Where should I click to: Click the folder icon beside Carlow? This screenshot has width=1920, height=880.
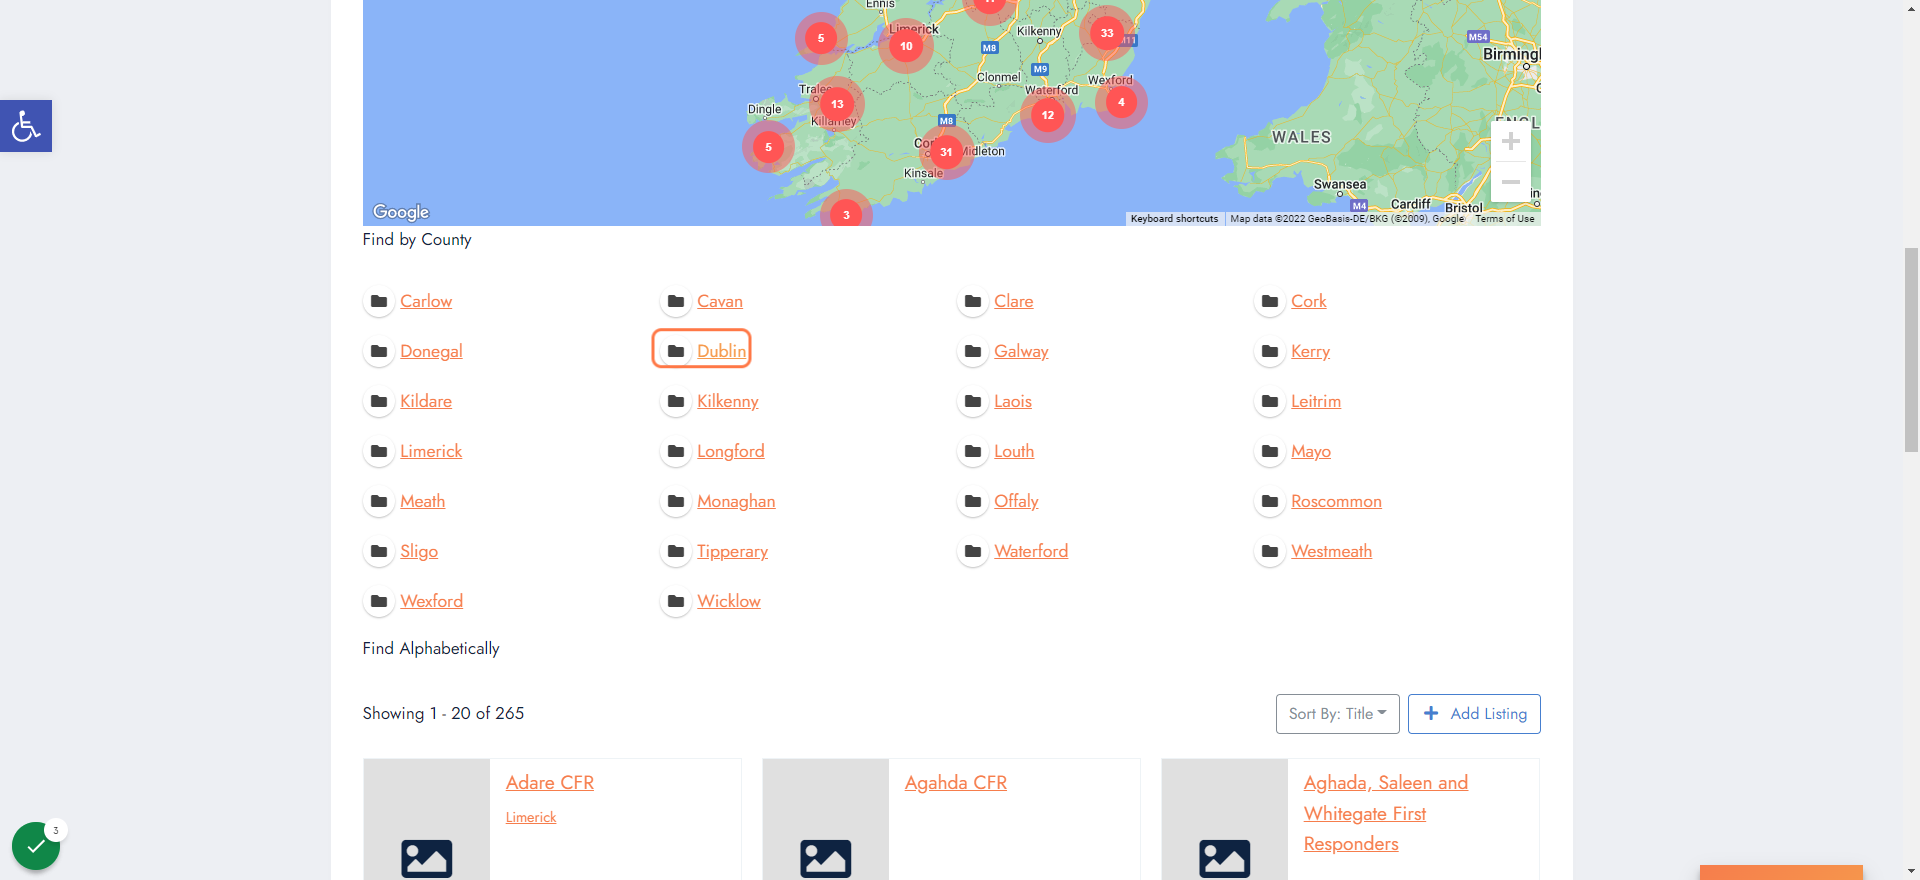379,301
